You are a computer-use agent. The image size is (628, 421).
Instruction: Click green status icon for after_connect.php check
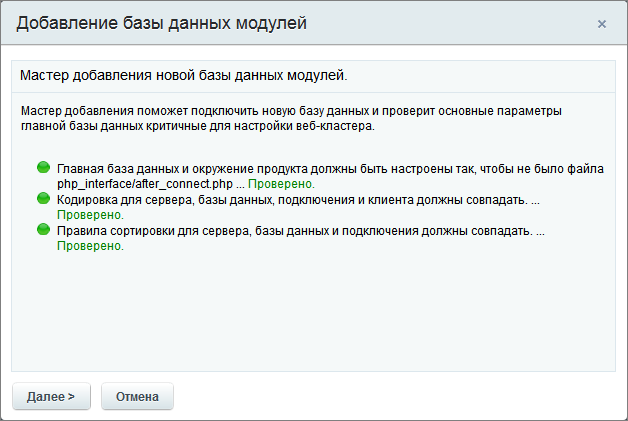click(x=43, y=168)
